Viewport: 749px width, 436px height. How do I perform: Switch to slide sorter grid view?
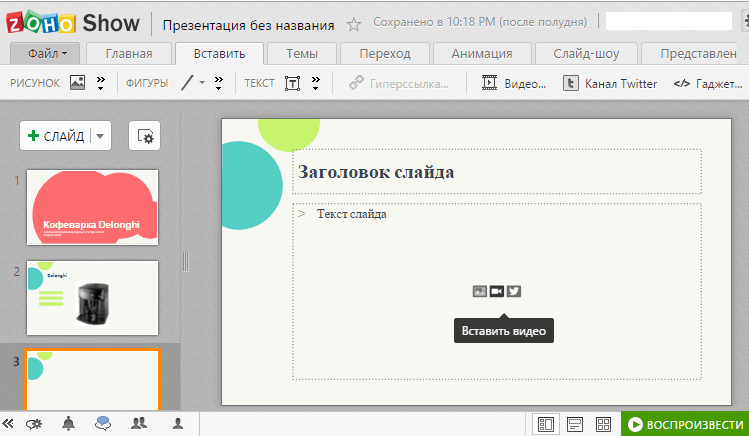603,424
